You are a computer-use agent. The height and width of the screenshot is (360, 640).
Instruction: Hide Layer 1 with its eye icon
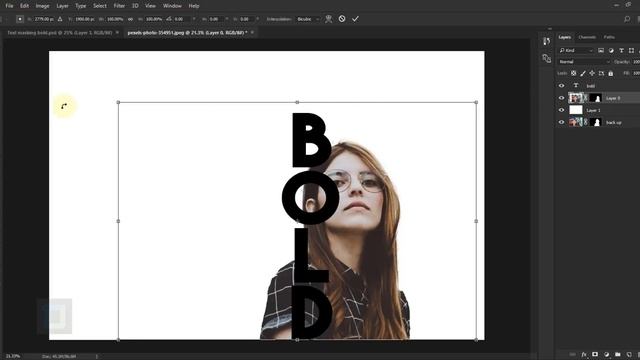click(562, 110)
